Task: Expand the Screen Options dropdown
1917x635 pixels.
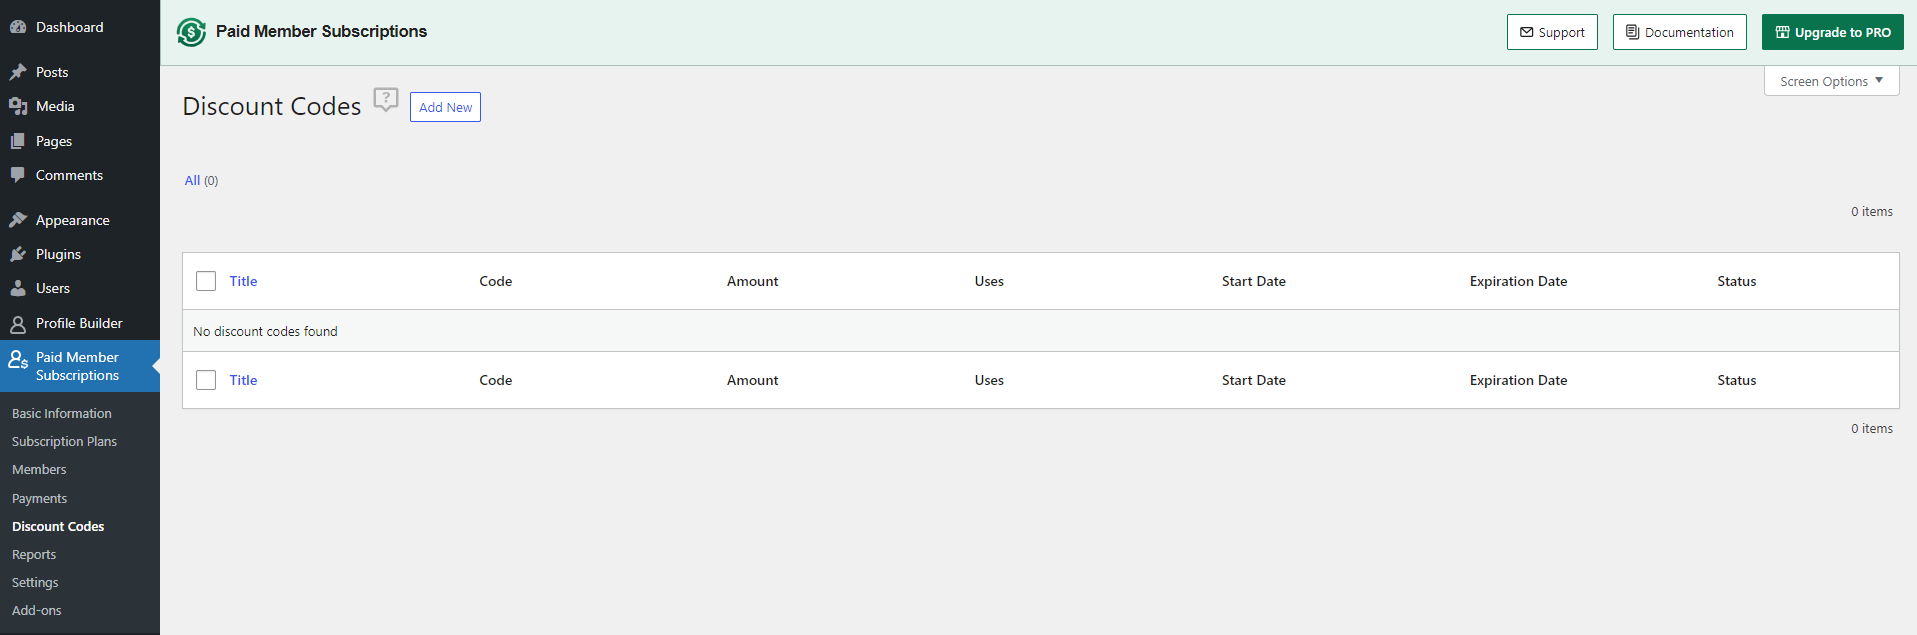Action: tap(1831, 81)
